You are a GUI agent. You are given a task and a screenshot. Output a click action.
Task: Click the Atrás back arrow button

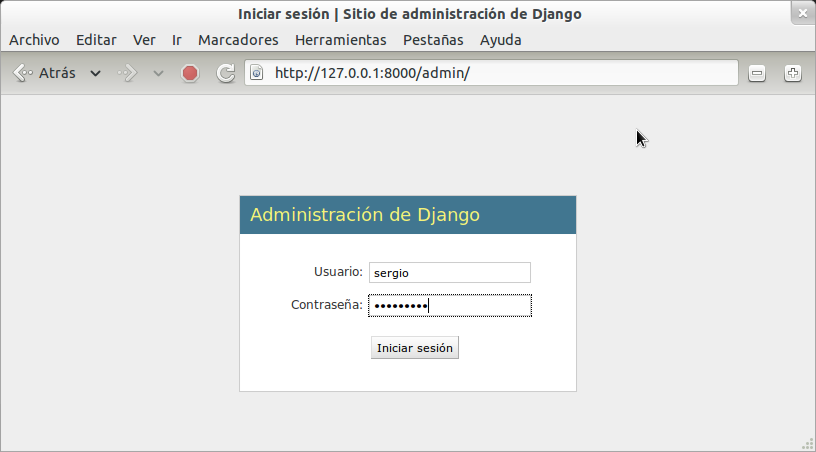[44, 73]
